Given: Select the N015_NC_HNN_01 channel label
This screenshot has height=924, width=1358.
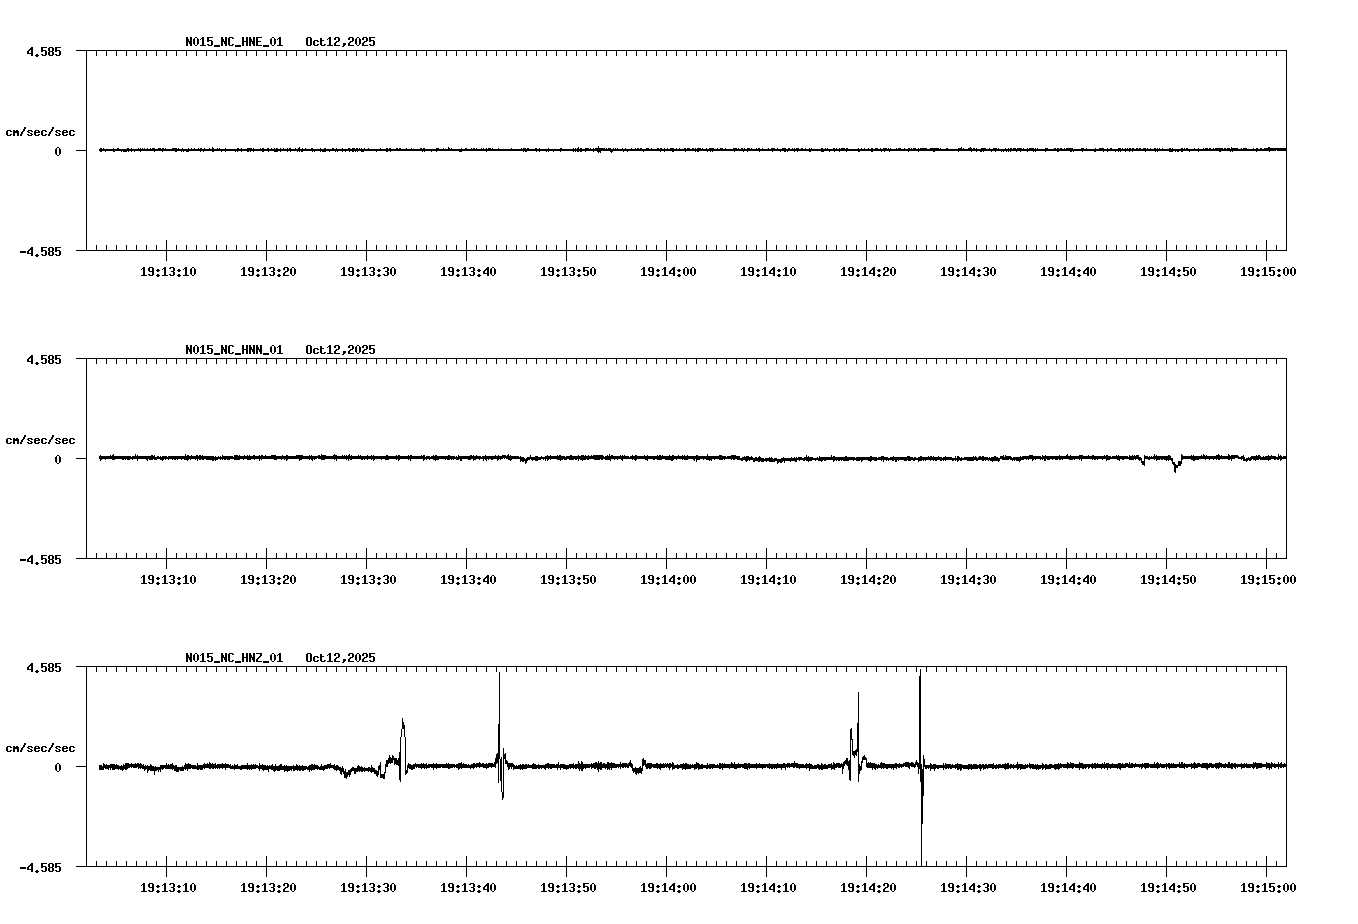Looking at the screenshot, I should 233,351.
